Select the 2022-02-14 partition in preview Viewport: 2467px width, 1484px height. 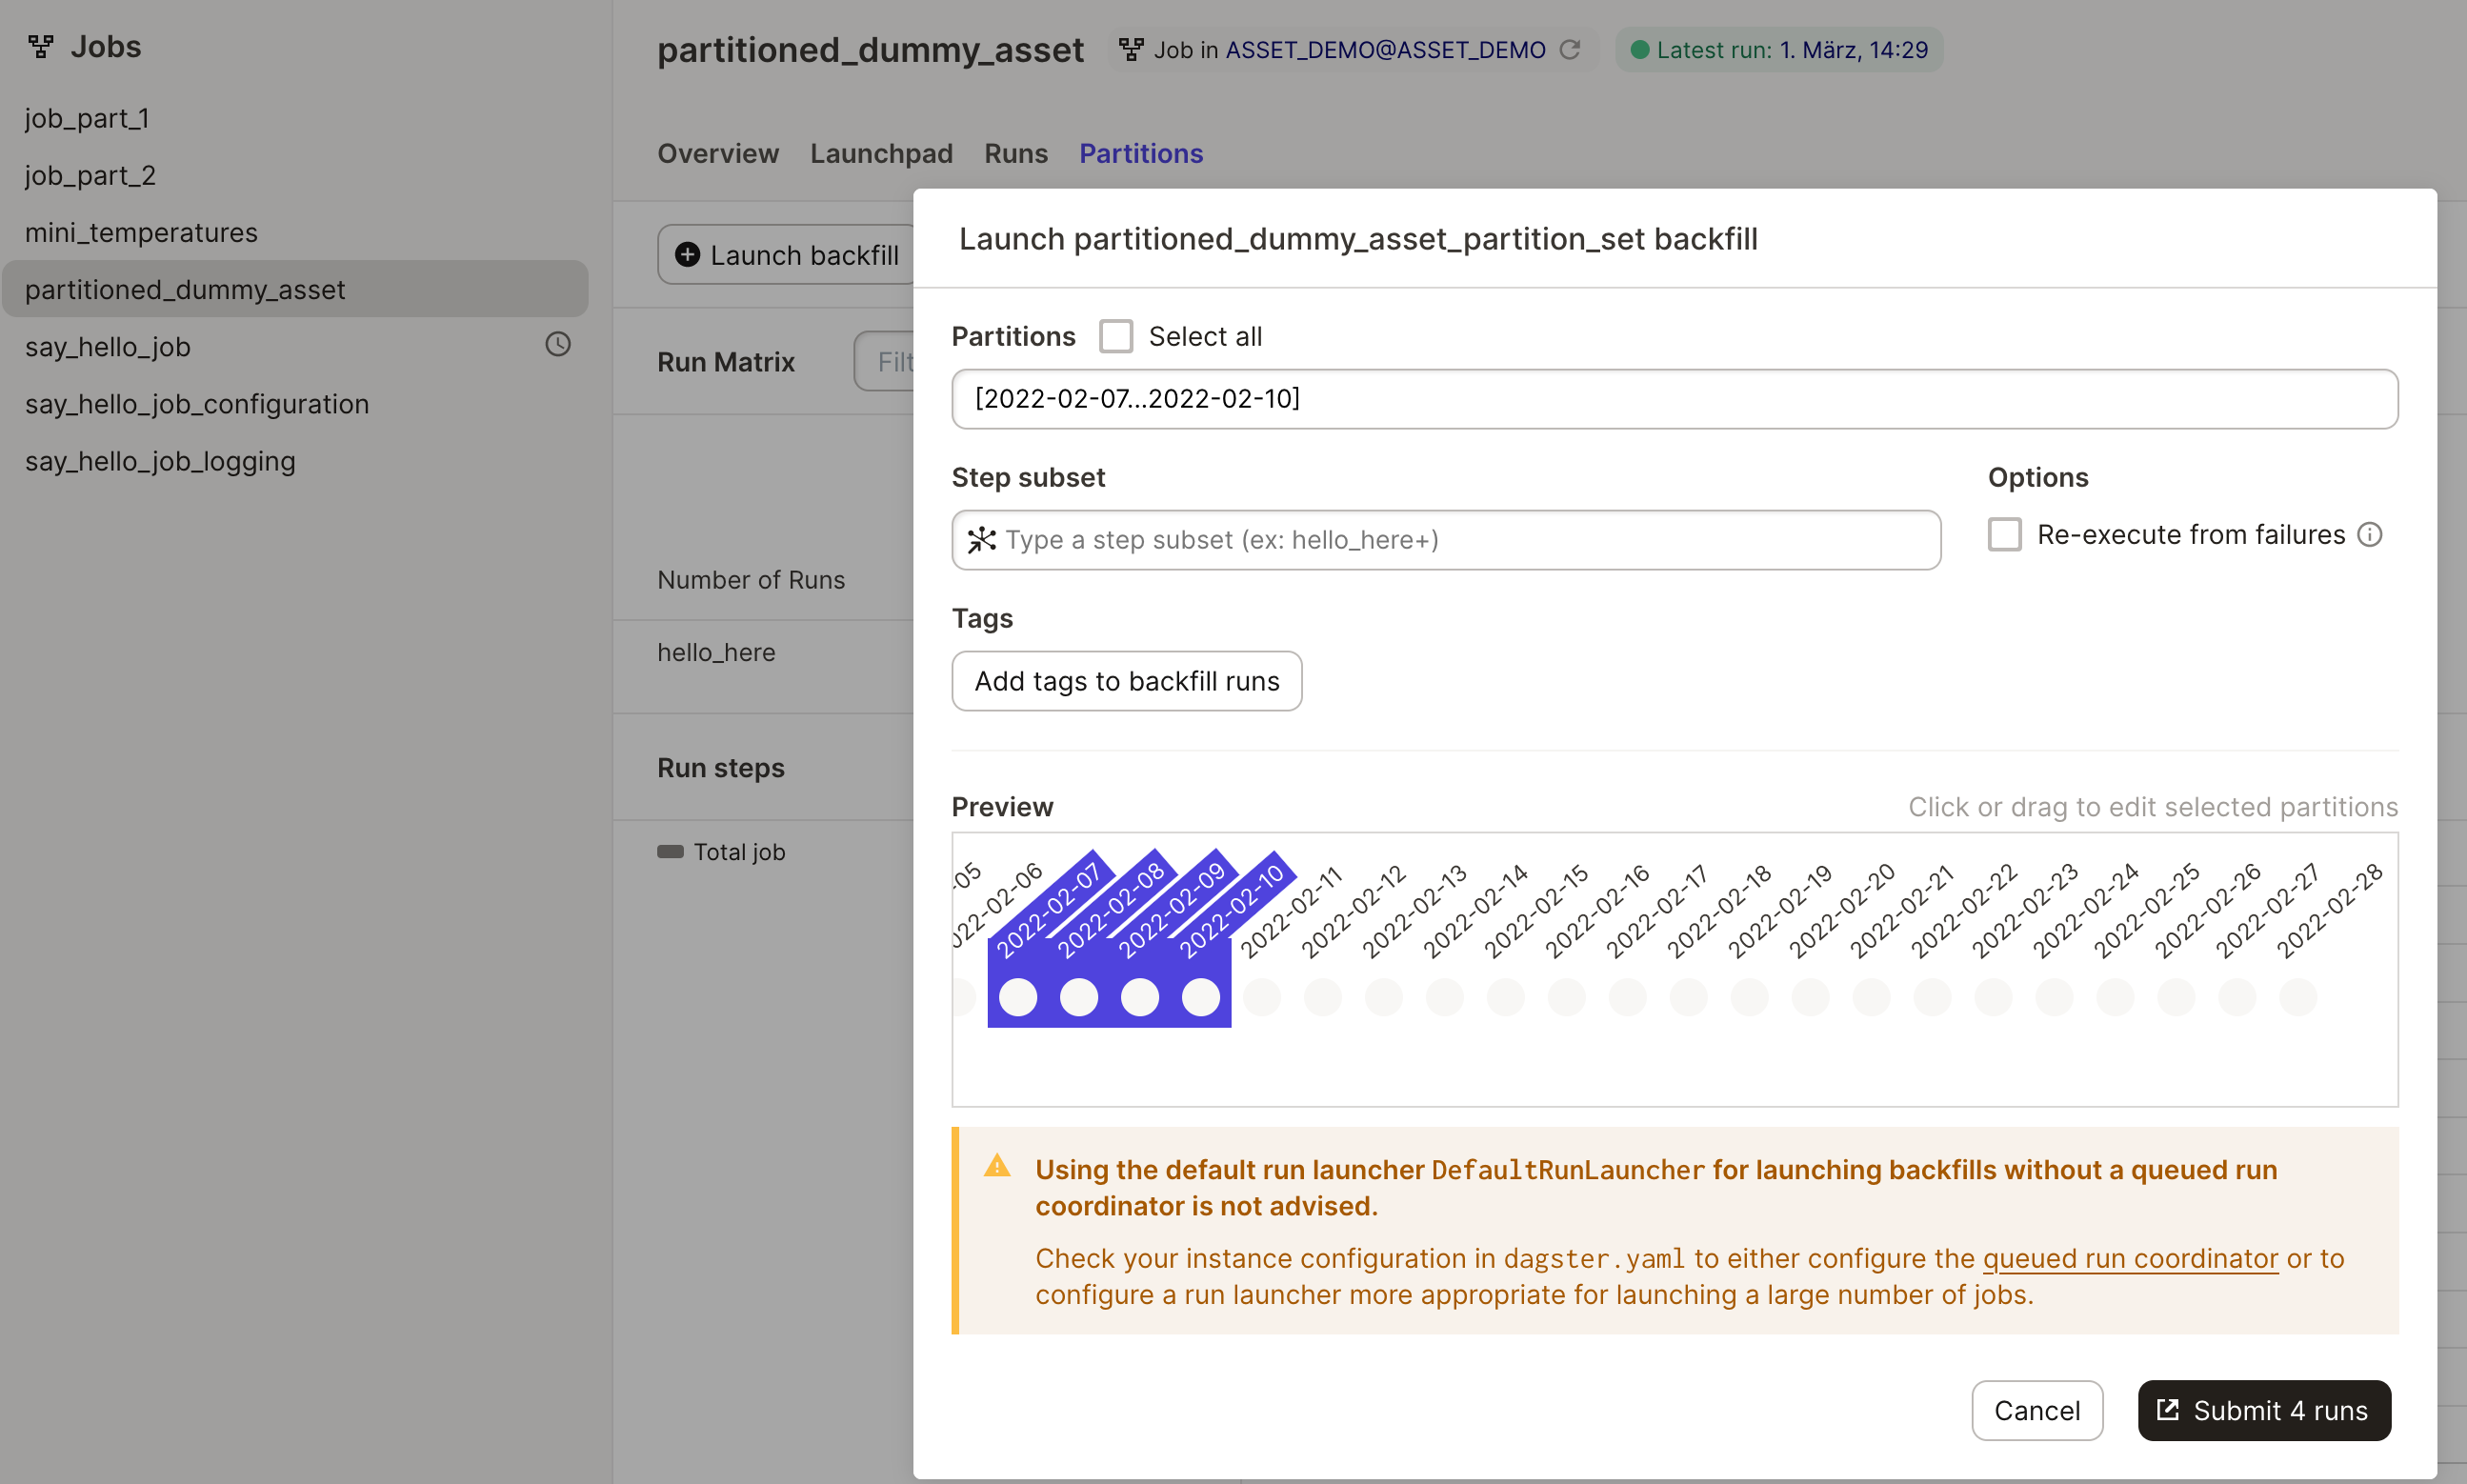coord(1444,997)
